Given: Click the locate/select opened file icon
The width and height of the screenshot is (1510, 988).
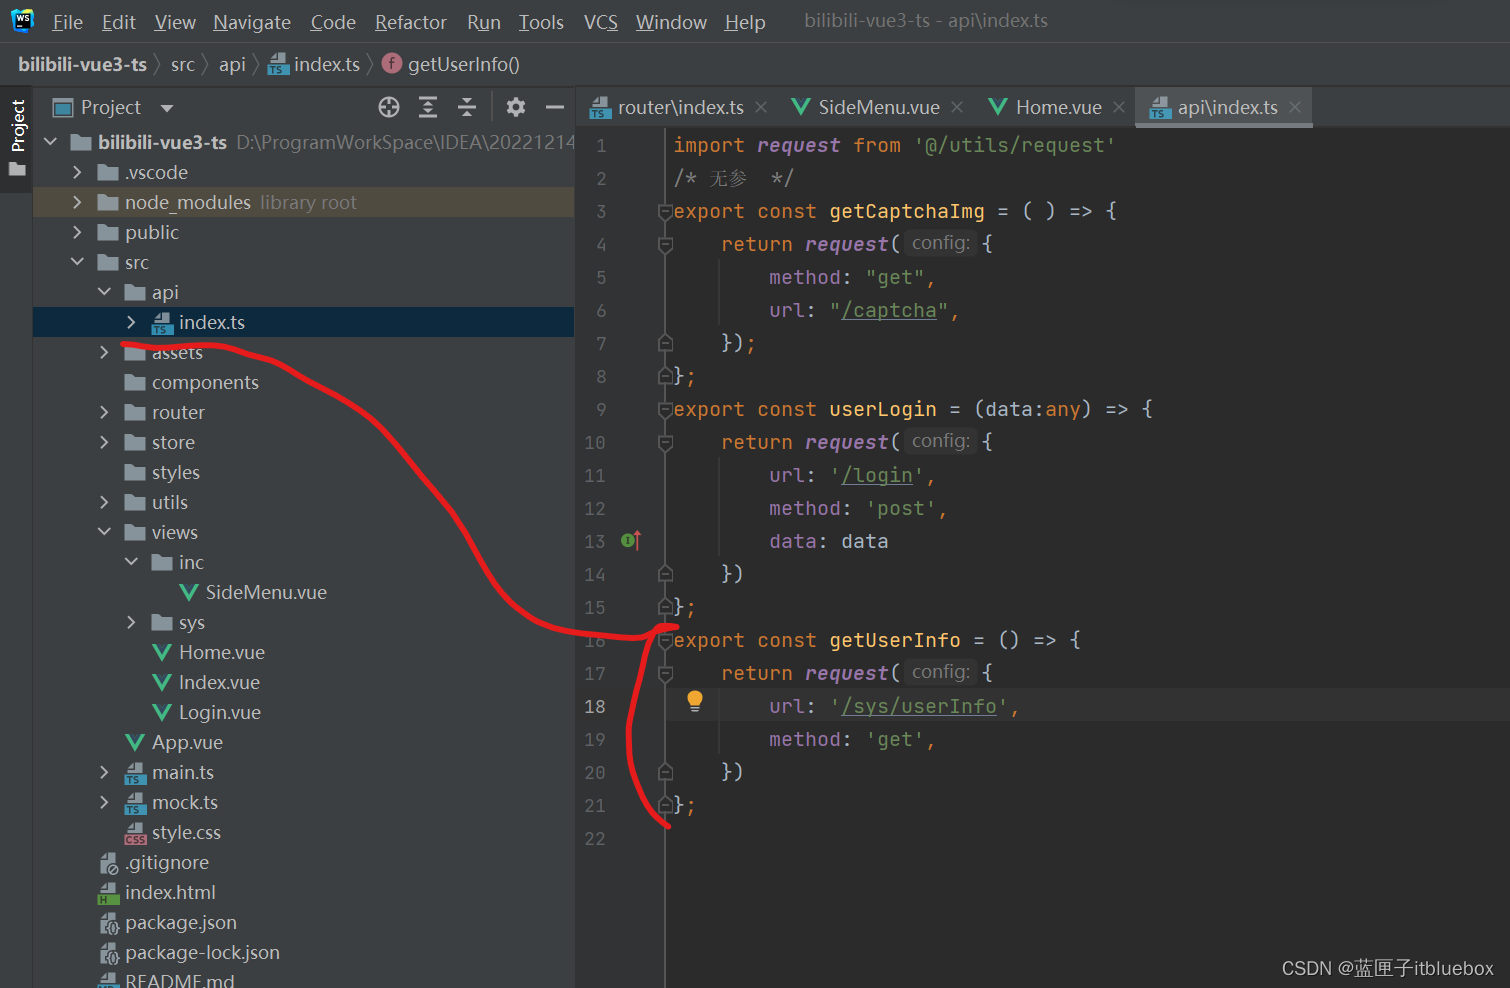Looking at the screenshot, I should (x=389, y=107).
